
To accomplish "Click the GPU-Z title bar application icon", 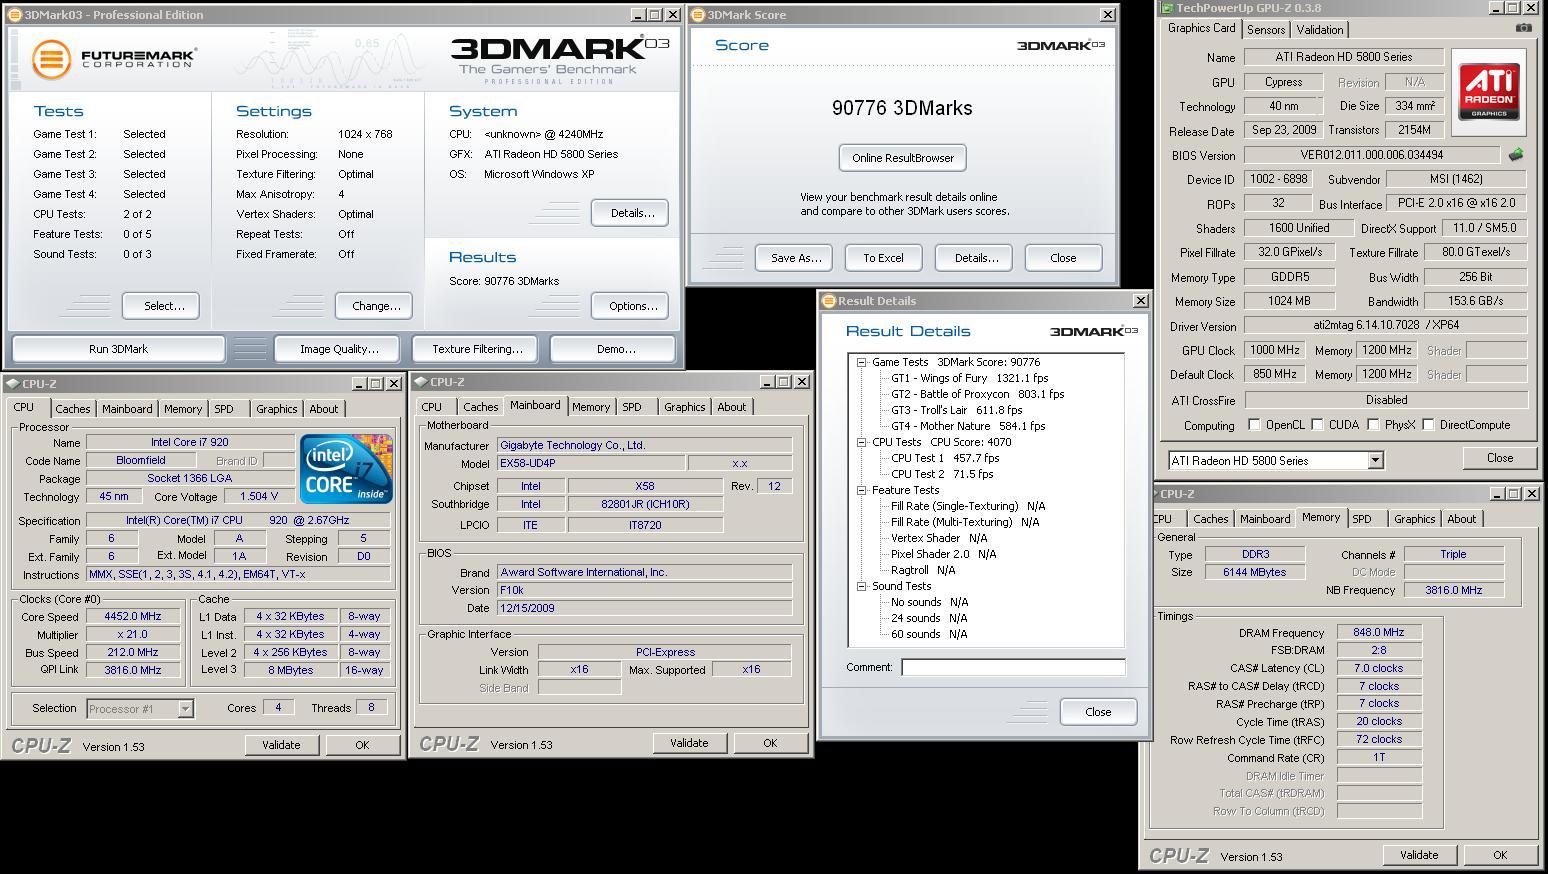I will pyautogui.click(x=1167, y=8).
